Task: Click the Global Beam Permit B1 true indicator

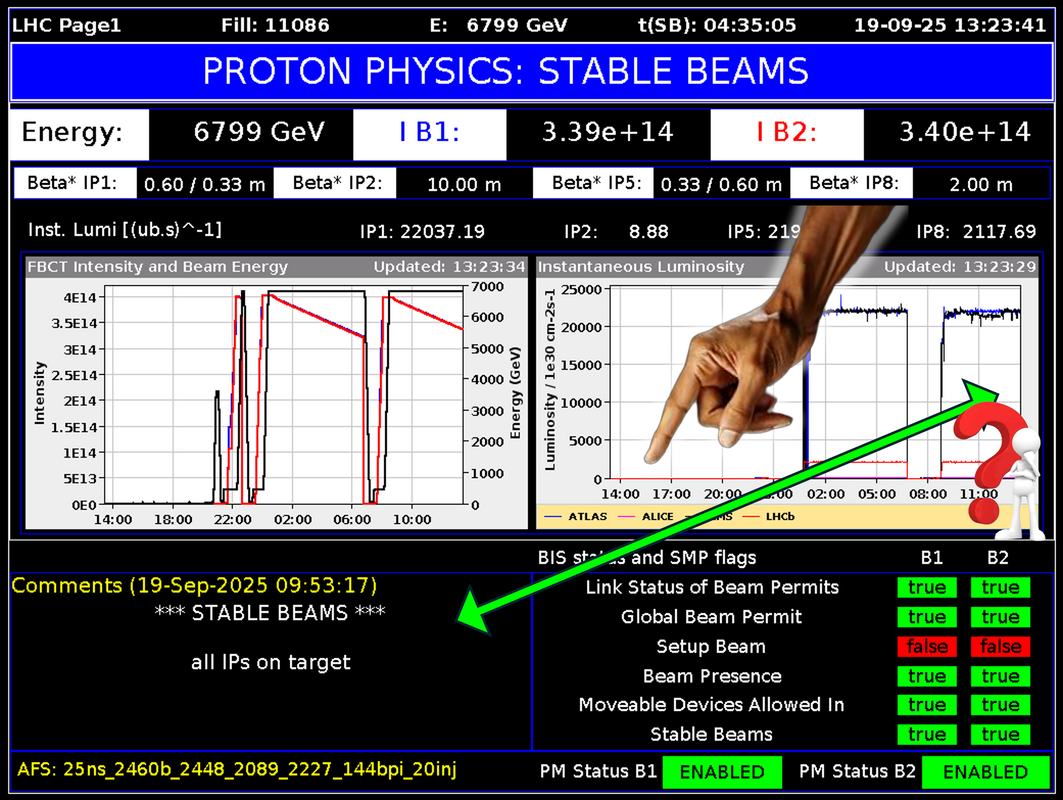Action: 927,617
